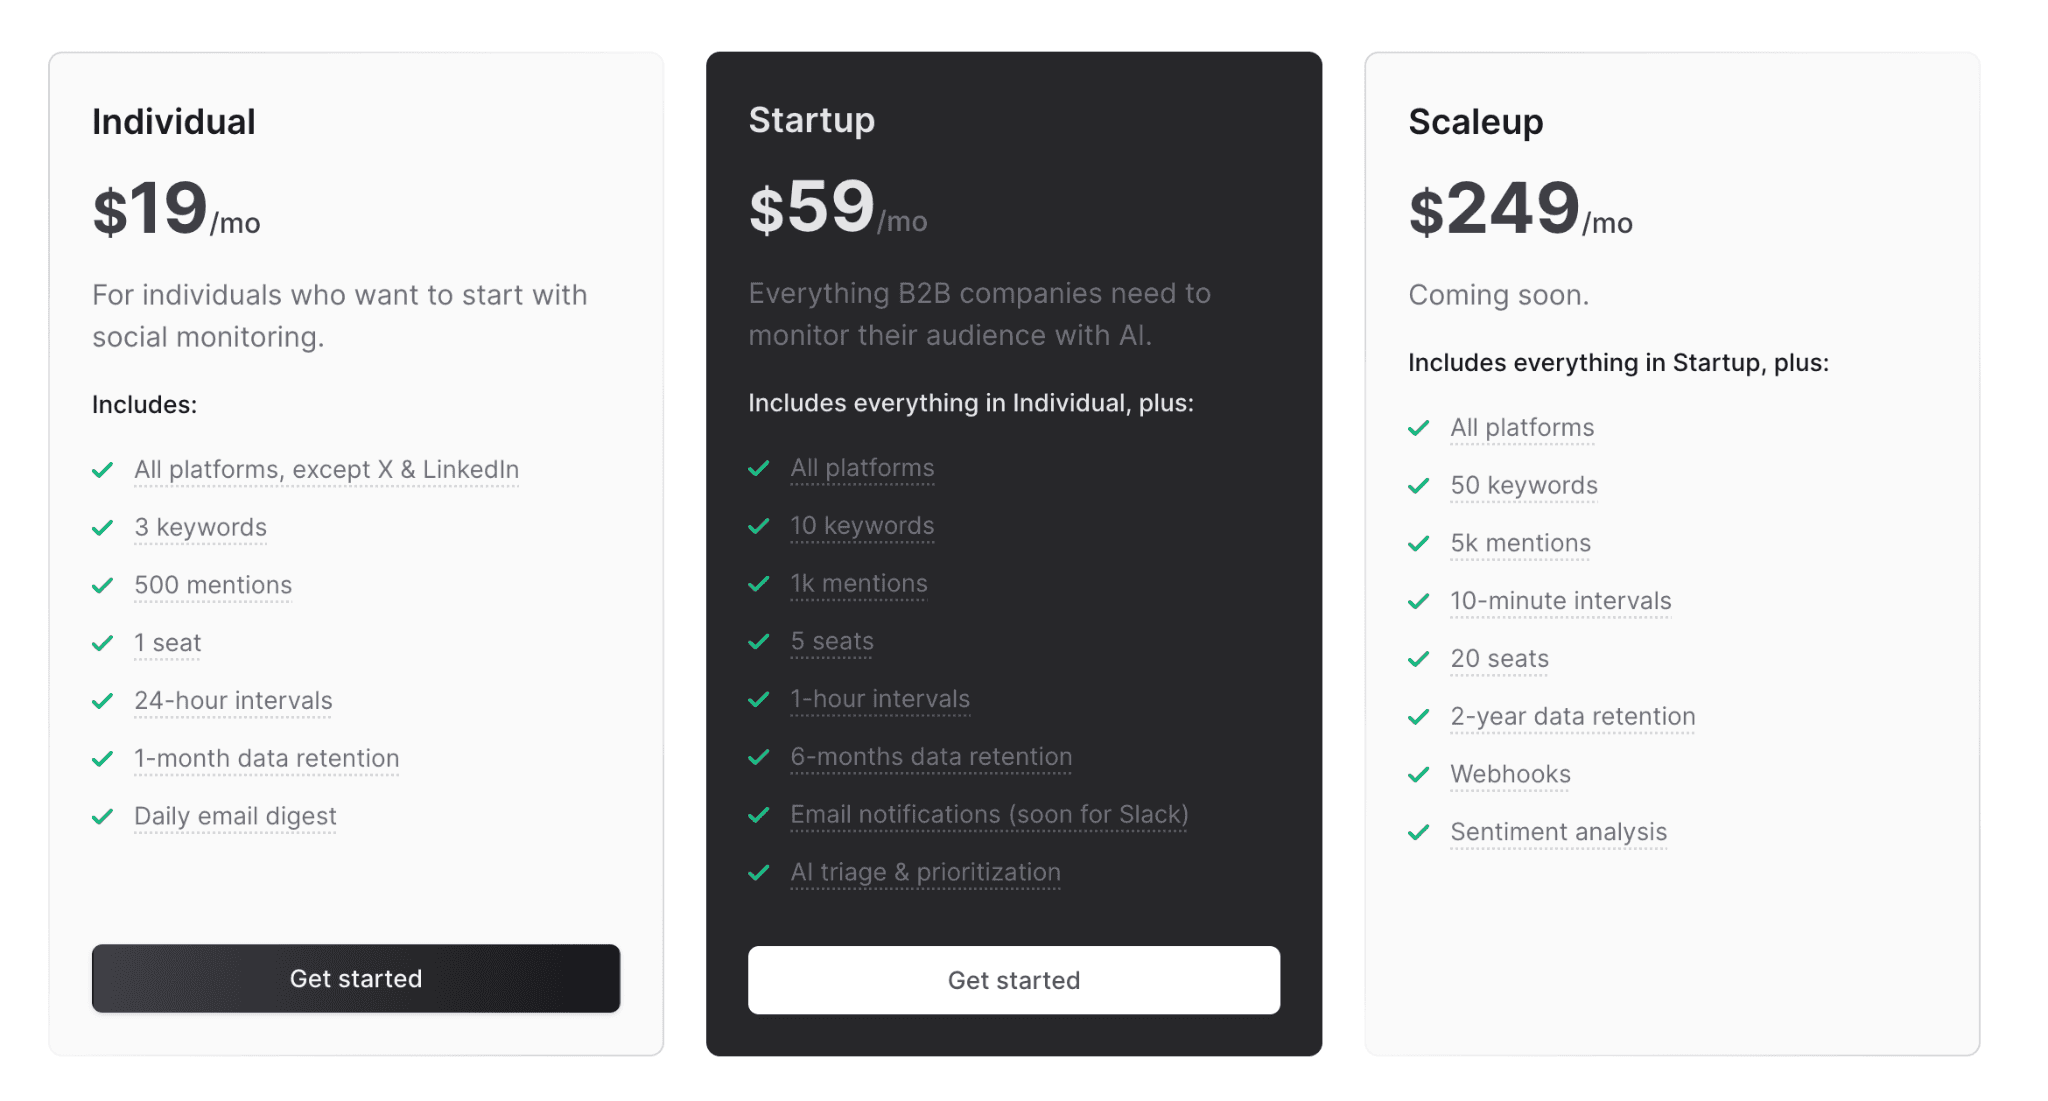
Task: Click the checkmark beside "3 keywords"
Action: click(103, 527)
